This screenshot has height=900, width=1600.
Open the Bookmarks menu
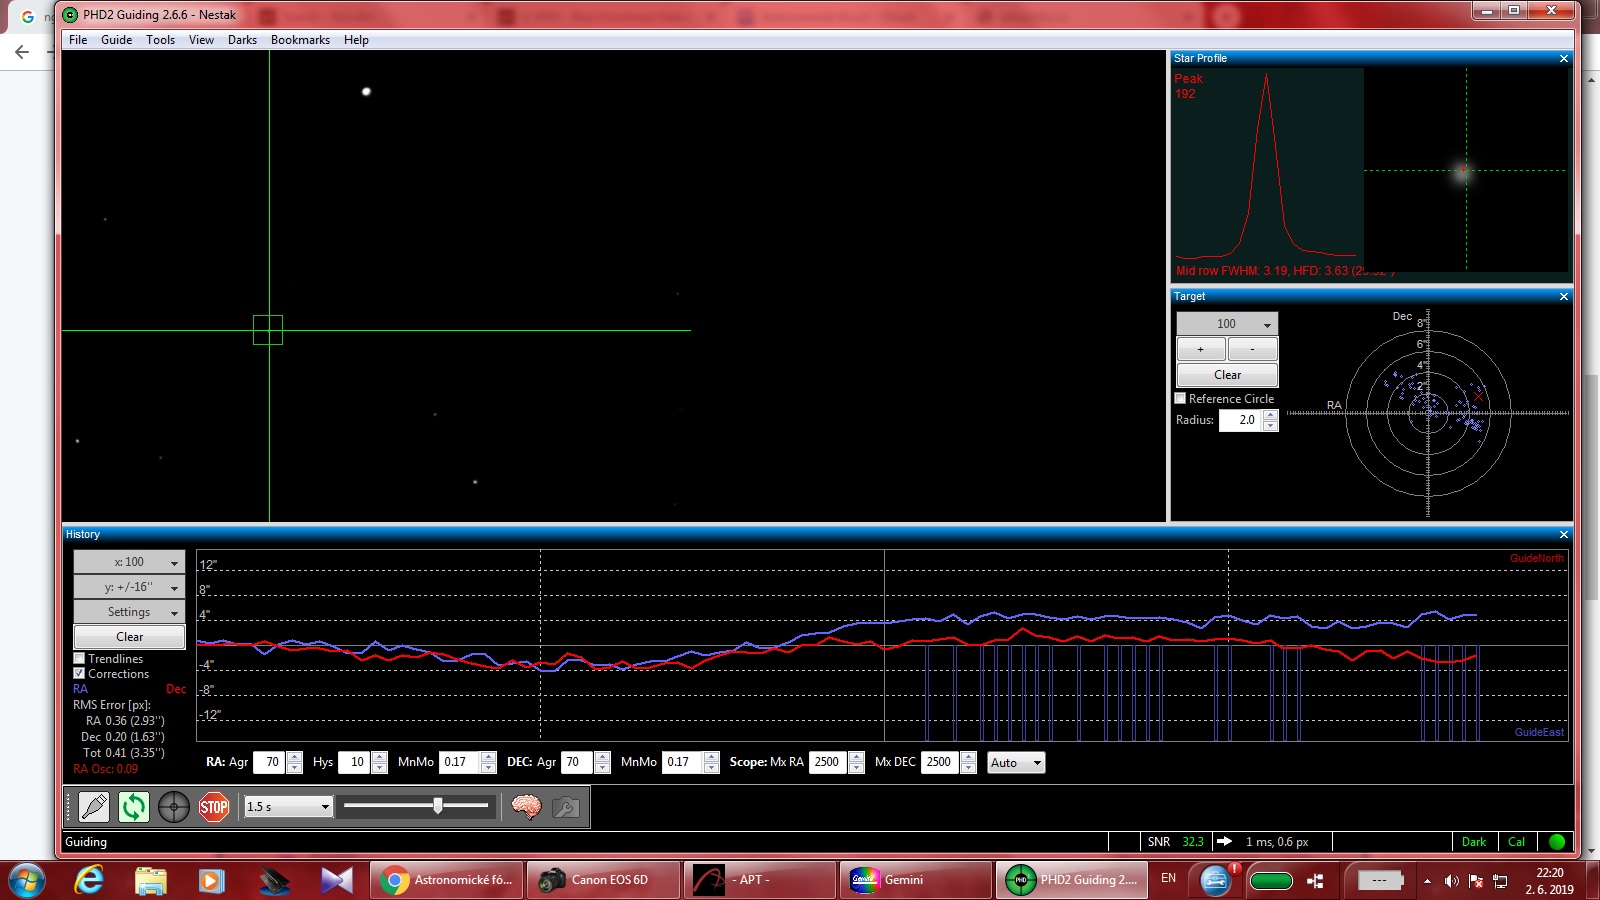(300, 40)
